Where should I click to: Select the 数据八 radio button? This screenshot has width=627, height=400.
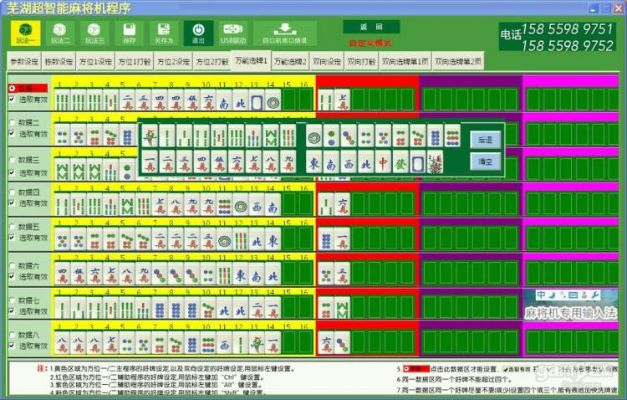(12, 335)
